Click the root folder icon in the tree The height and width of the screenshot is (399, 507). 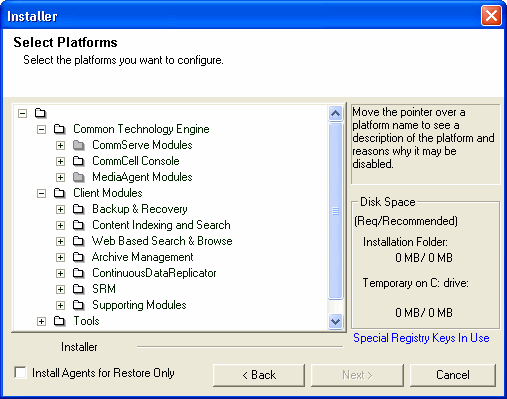point(41,113)
